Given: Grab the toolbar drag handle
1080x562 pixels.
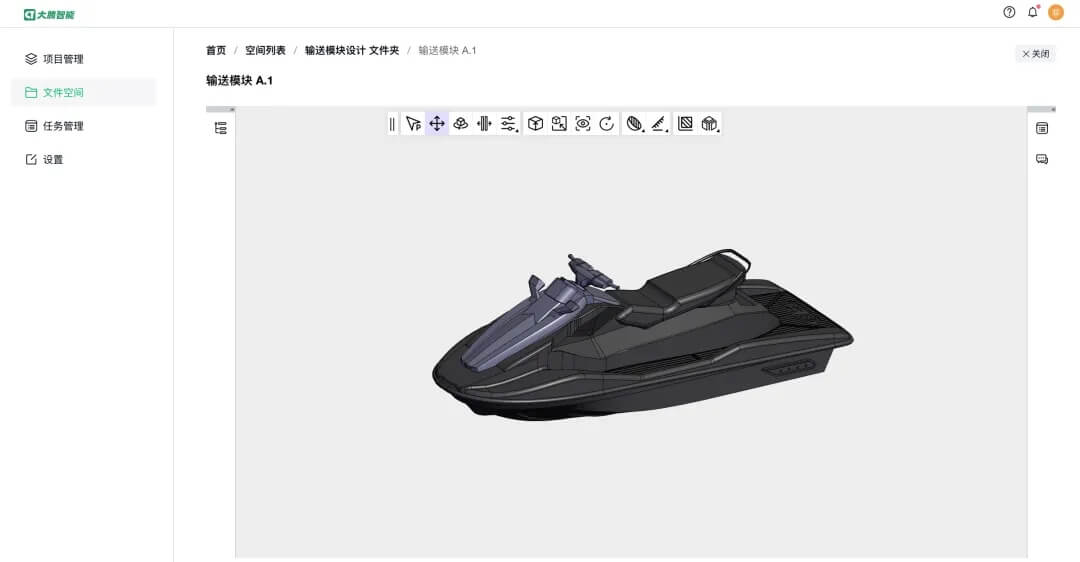Looking at the screenshot, I should [393, 124].
